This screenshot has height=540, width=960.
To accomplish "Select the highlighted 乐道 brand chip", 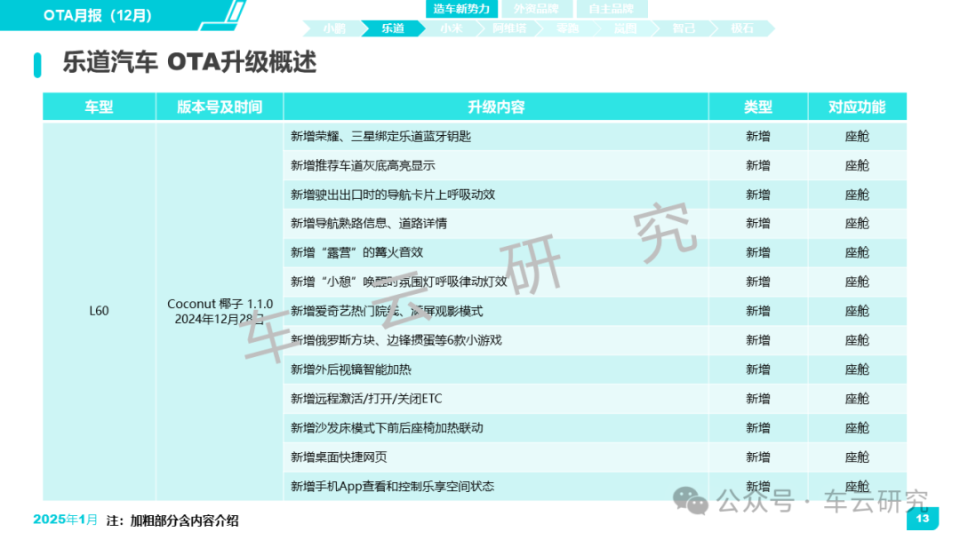I will click(x=392, y=28).
